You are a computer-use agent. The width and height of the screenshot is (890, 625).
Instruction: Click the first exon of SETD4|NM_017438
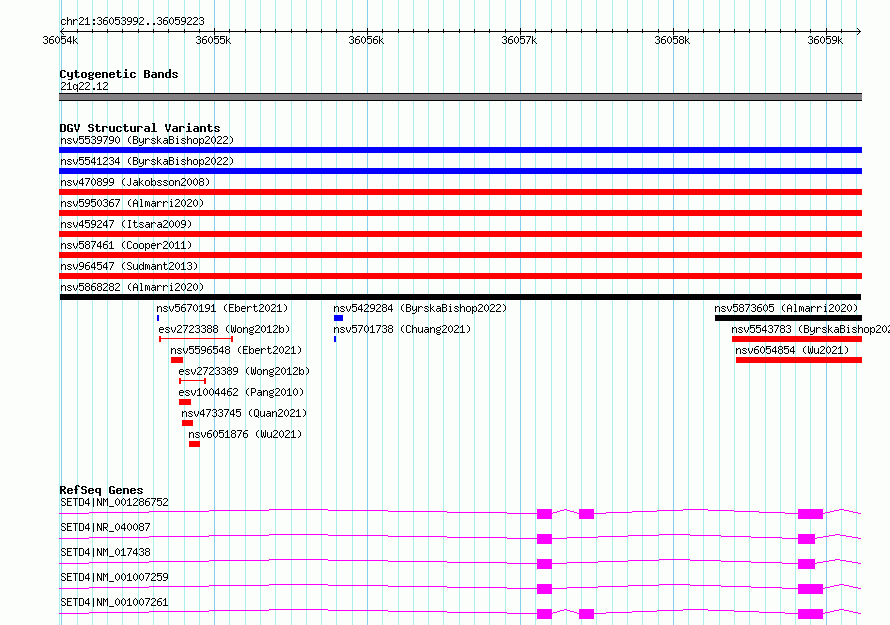coord(544,564)
